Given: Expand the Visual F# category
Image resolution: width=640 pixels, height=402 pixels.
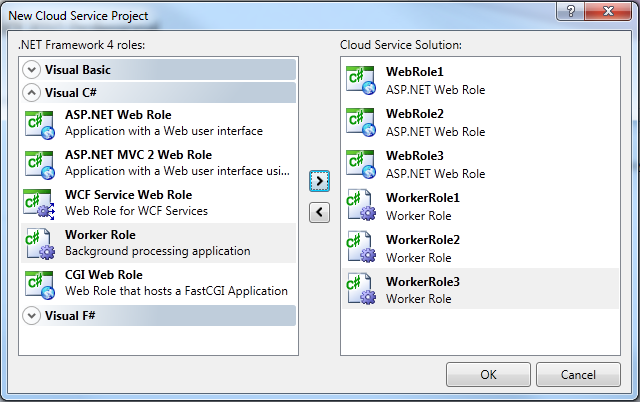Looking at the screenshot, I should pyautogui.click(x=32, y=316).
